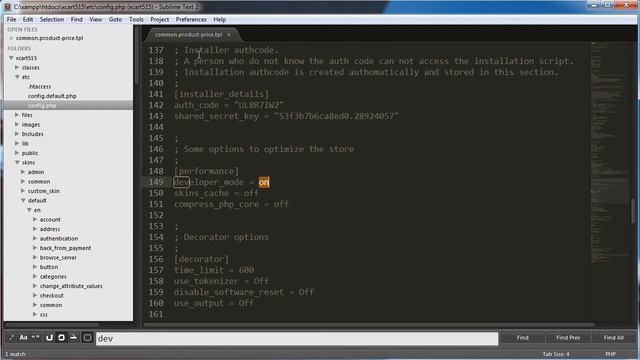Open the .htaccess file
The image size is (640, 360).
coord(40,87)
